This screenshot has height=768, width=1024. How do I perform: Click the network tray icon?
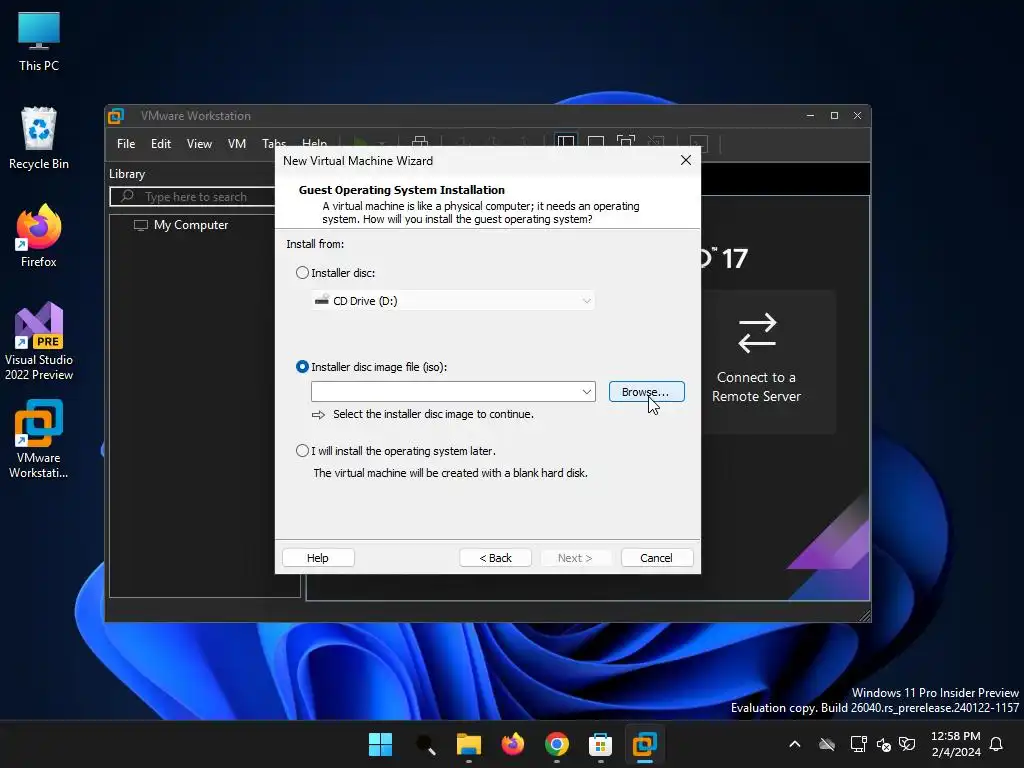858,744
